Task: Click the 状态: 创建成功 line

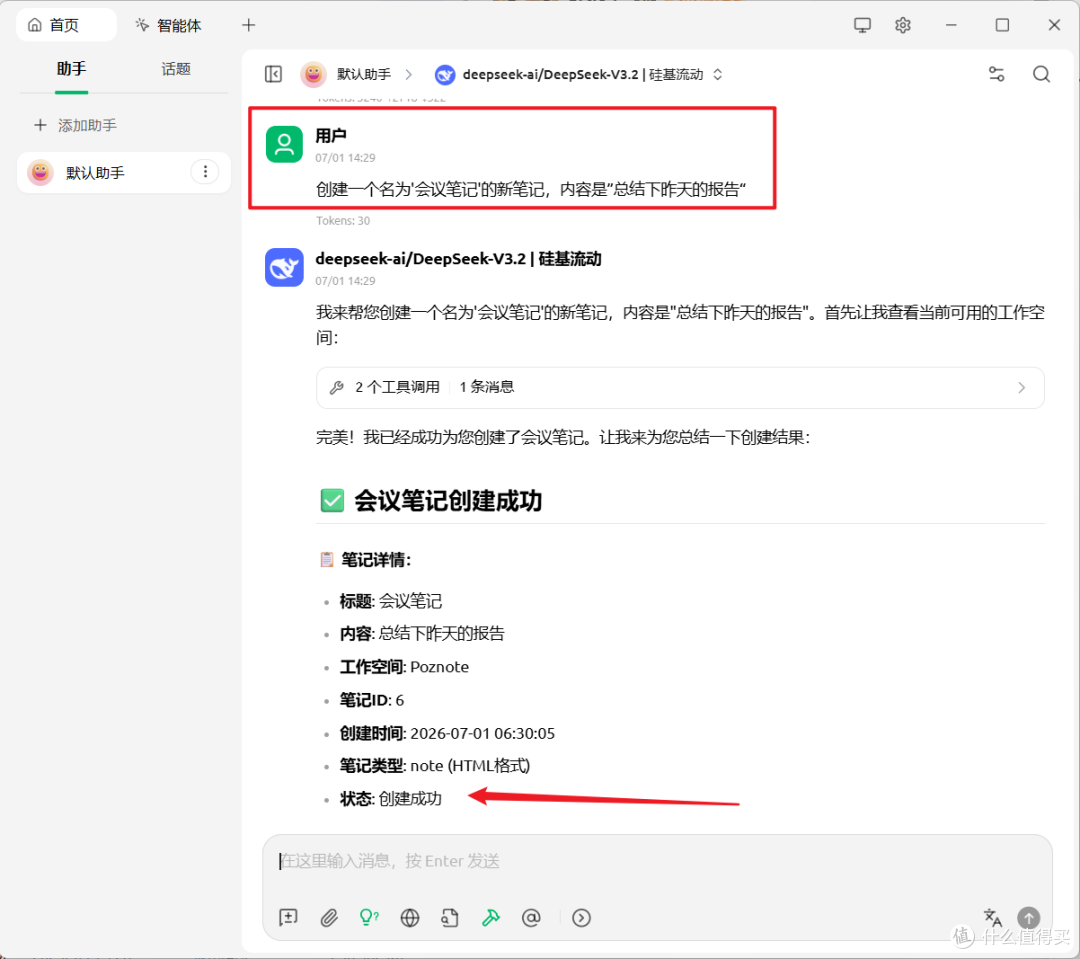Action: point(391,798)
